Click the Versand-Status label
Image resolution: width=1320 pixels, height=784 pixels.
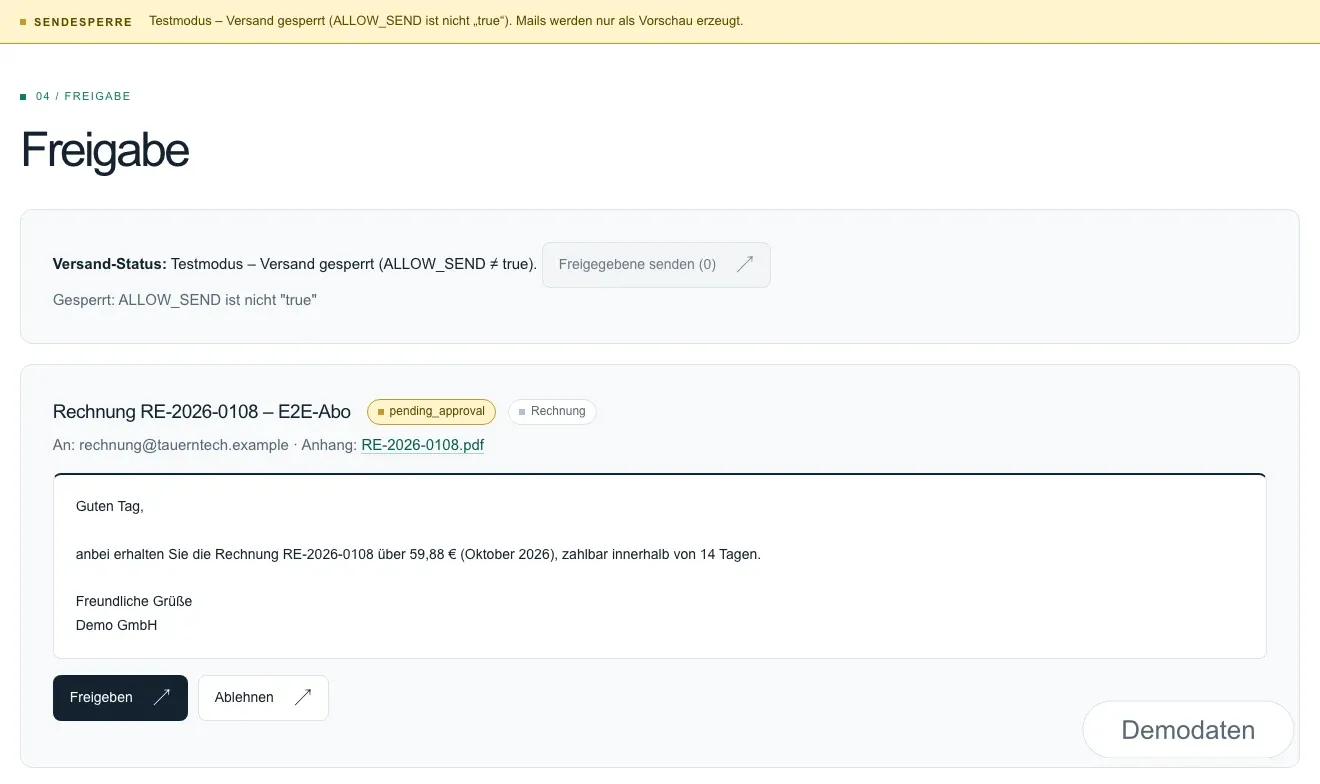pyautogui.click(x=110, y=265)
